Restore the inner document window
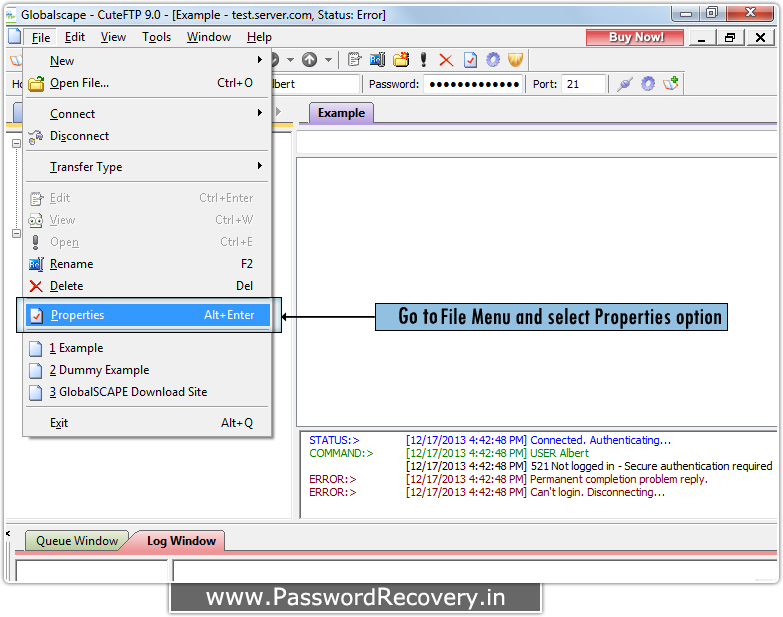Screen dimensions: 783x617 (x=730, y=37)
